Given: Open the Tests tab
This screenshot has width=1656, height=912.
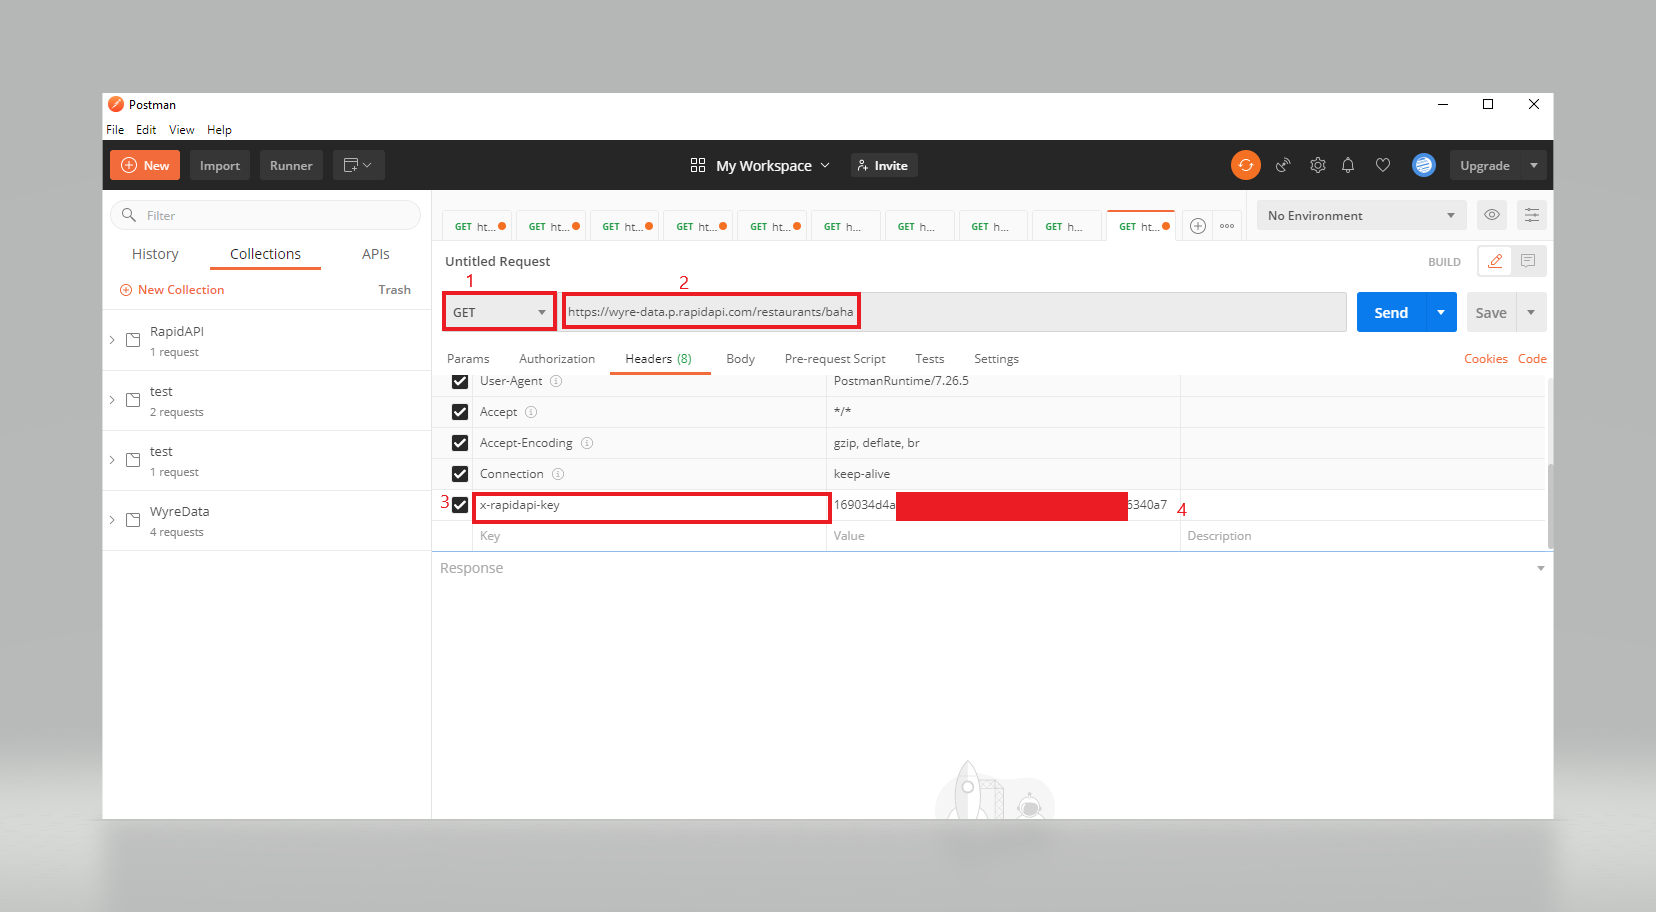Looking at the screenshot, I should pyautogui.click(x=929, y=359).
